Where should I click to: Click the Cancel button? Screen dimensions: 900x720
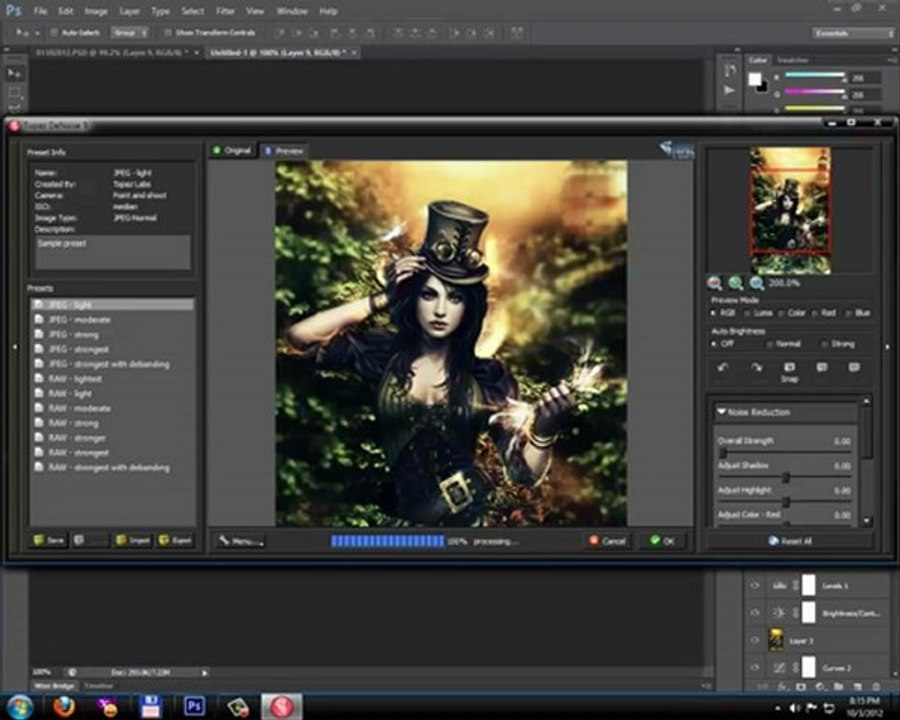pos(607,541)
